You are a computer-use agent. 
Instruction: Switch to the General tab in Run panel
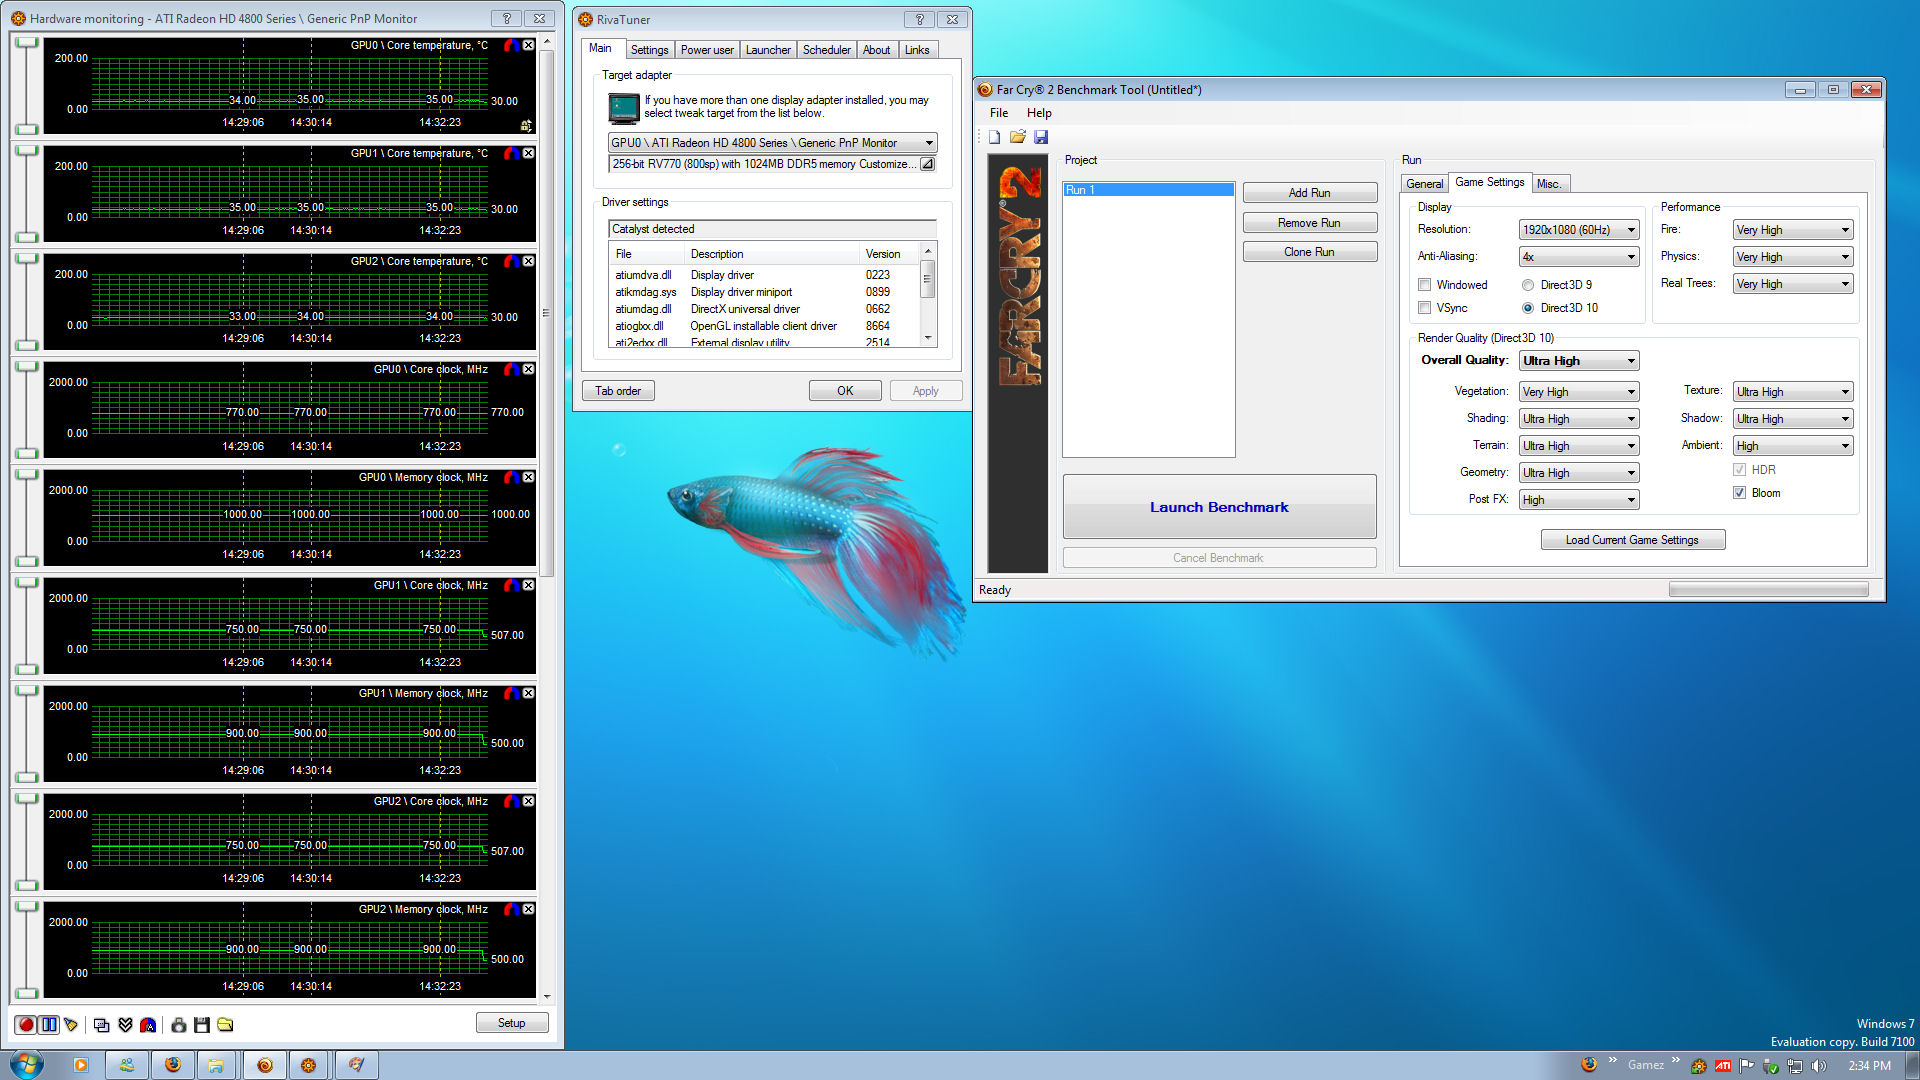1424,184
